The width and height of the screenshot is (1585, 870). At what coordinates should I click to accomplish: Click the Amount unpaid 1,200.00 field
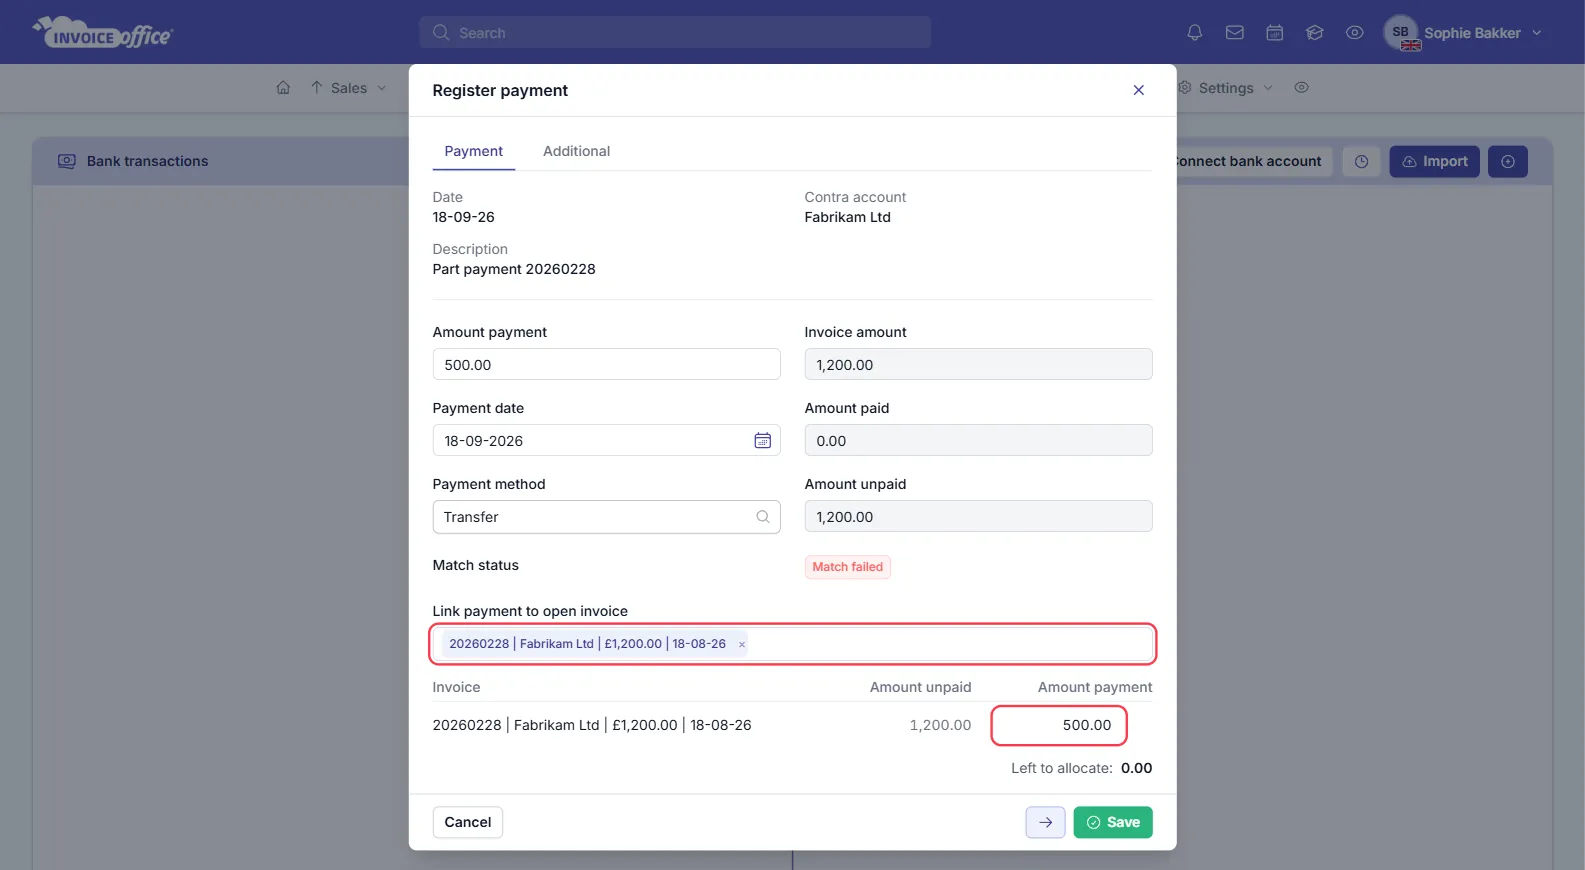(978, 516)
